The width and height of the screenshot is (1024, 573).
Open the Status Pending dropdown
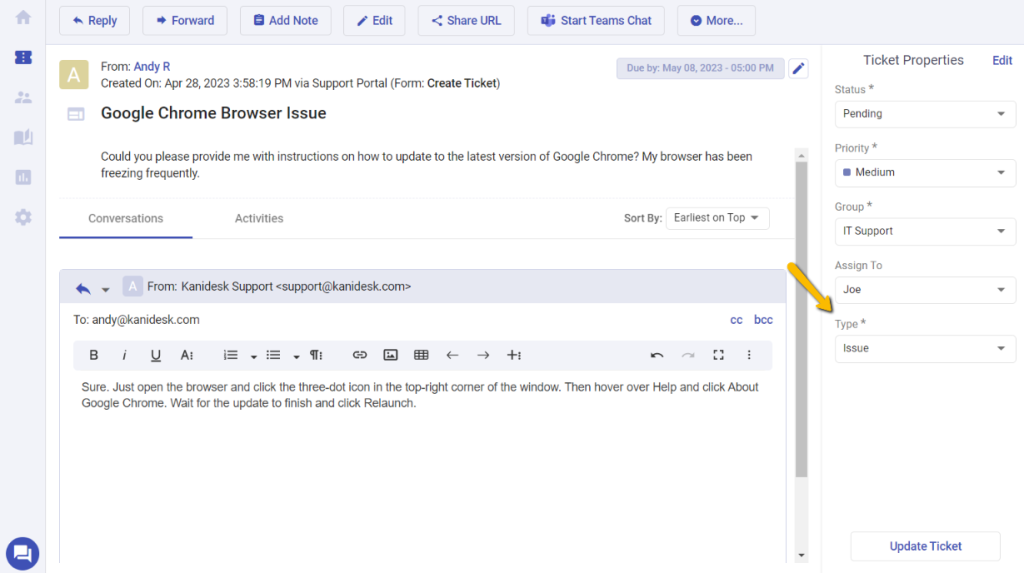tap(925, 114)
